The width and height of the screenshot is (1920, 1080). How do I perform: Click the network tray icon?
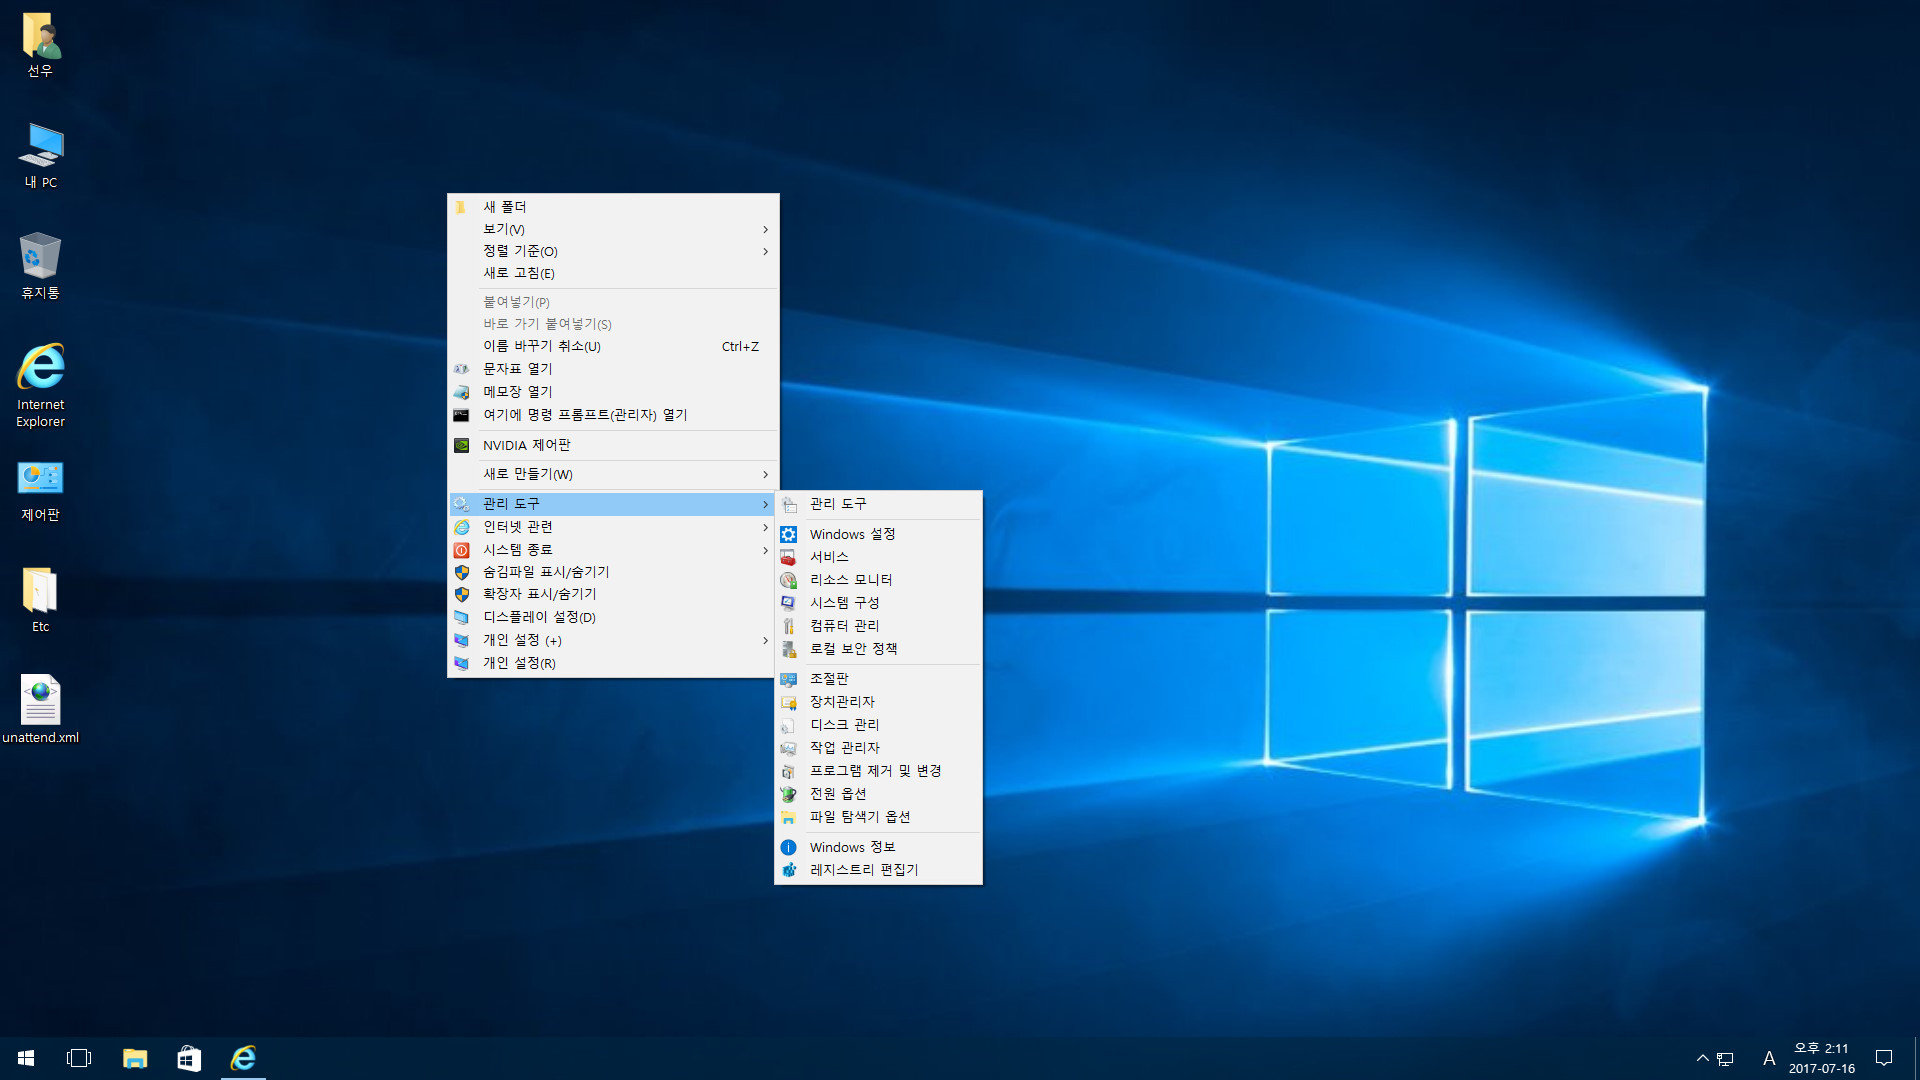tap(1726, 1058)
